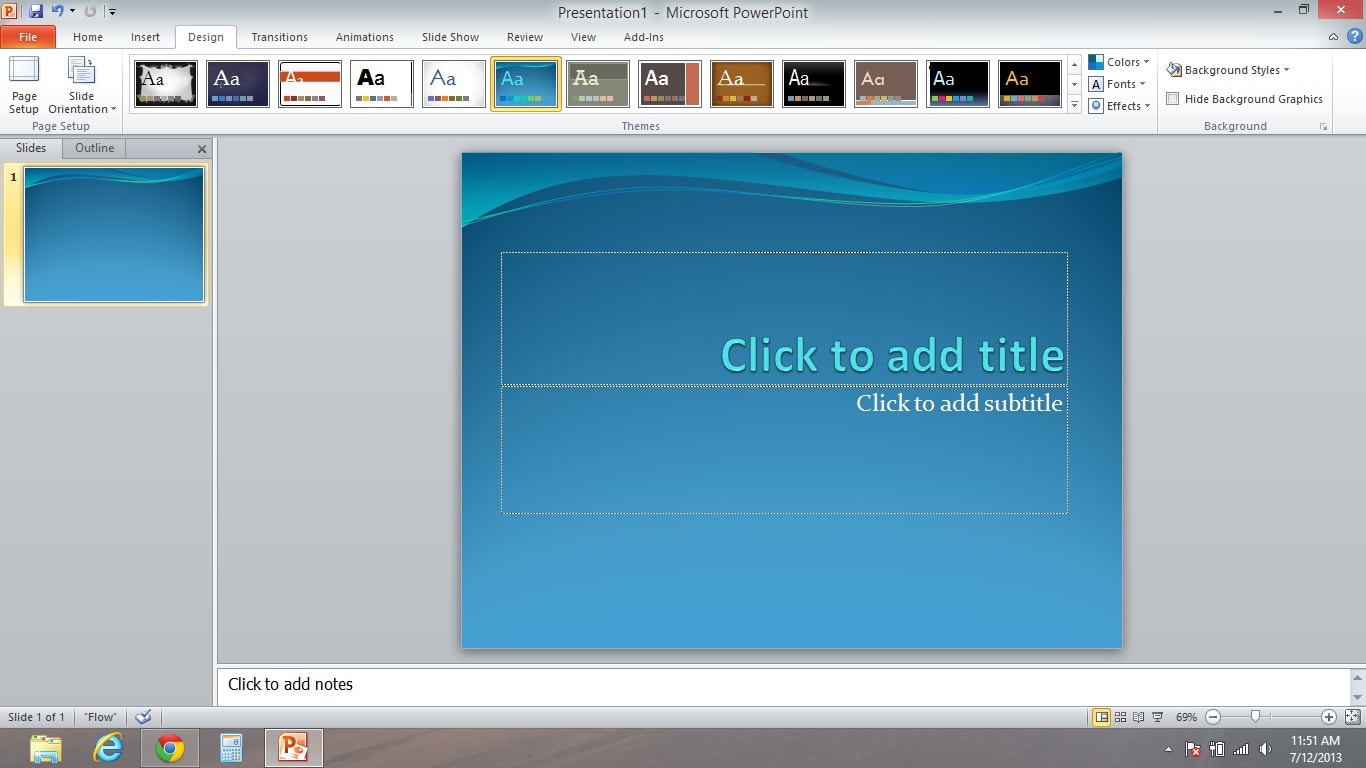Open the Transitions ribbon tab
Image resolution: width=1366 pixels, height=768 pixels.
tap(279, 37)
